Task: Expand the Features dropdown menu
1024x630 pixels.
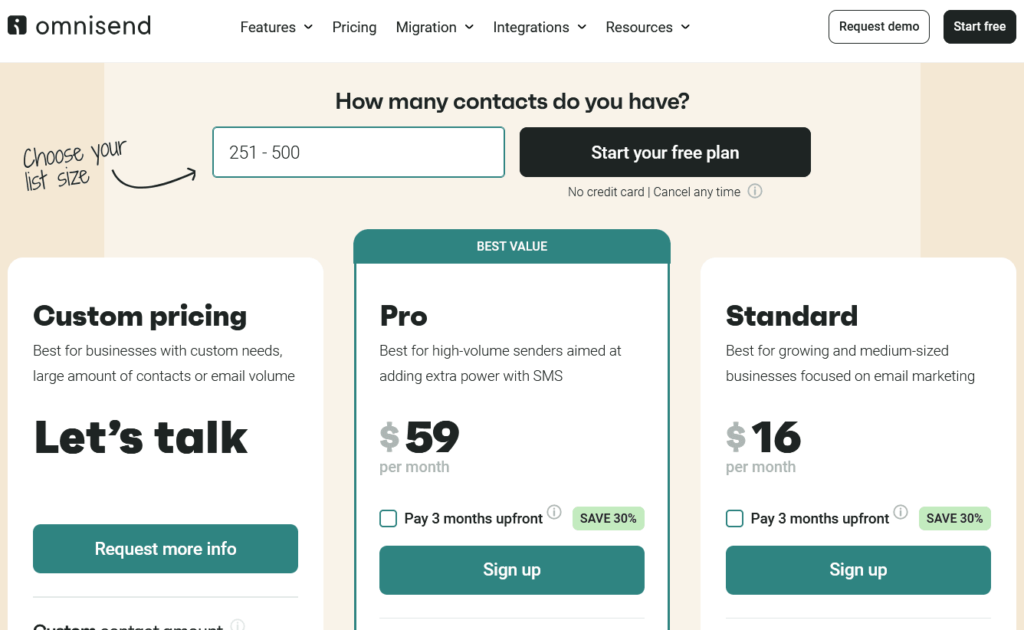Action: [276, 27]
